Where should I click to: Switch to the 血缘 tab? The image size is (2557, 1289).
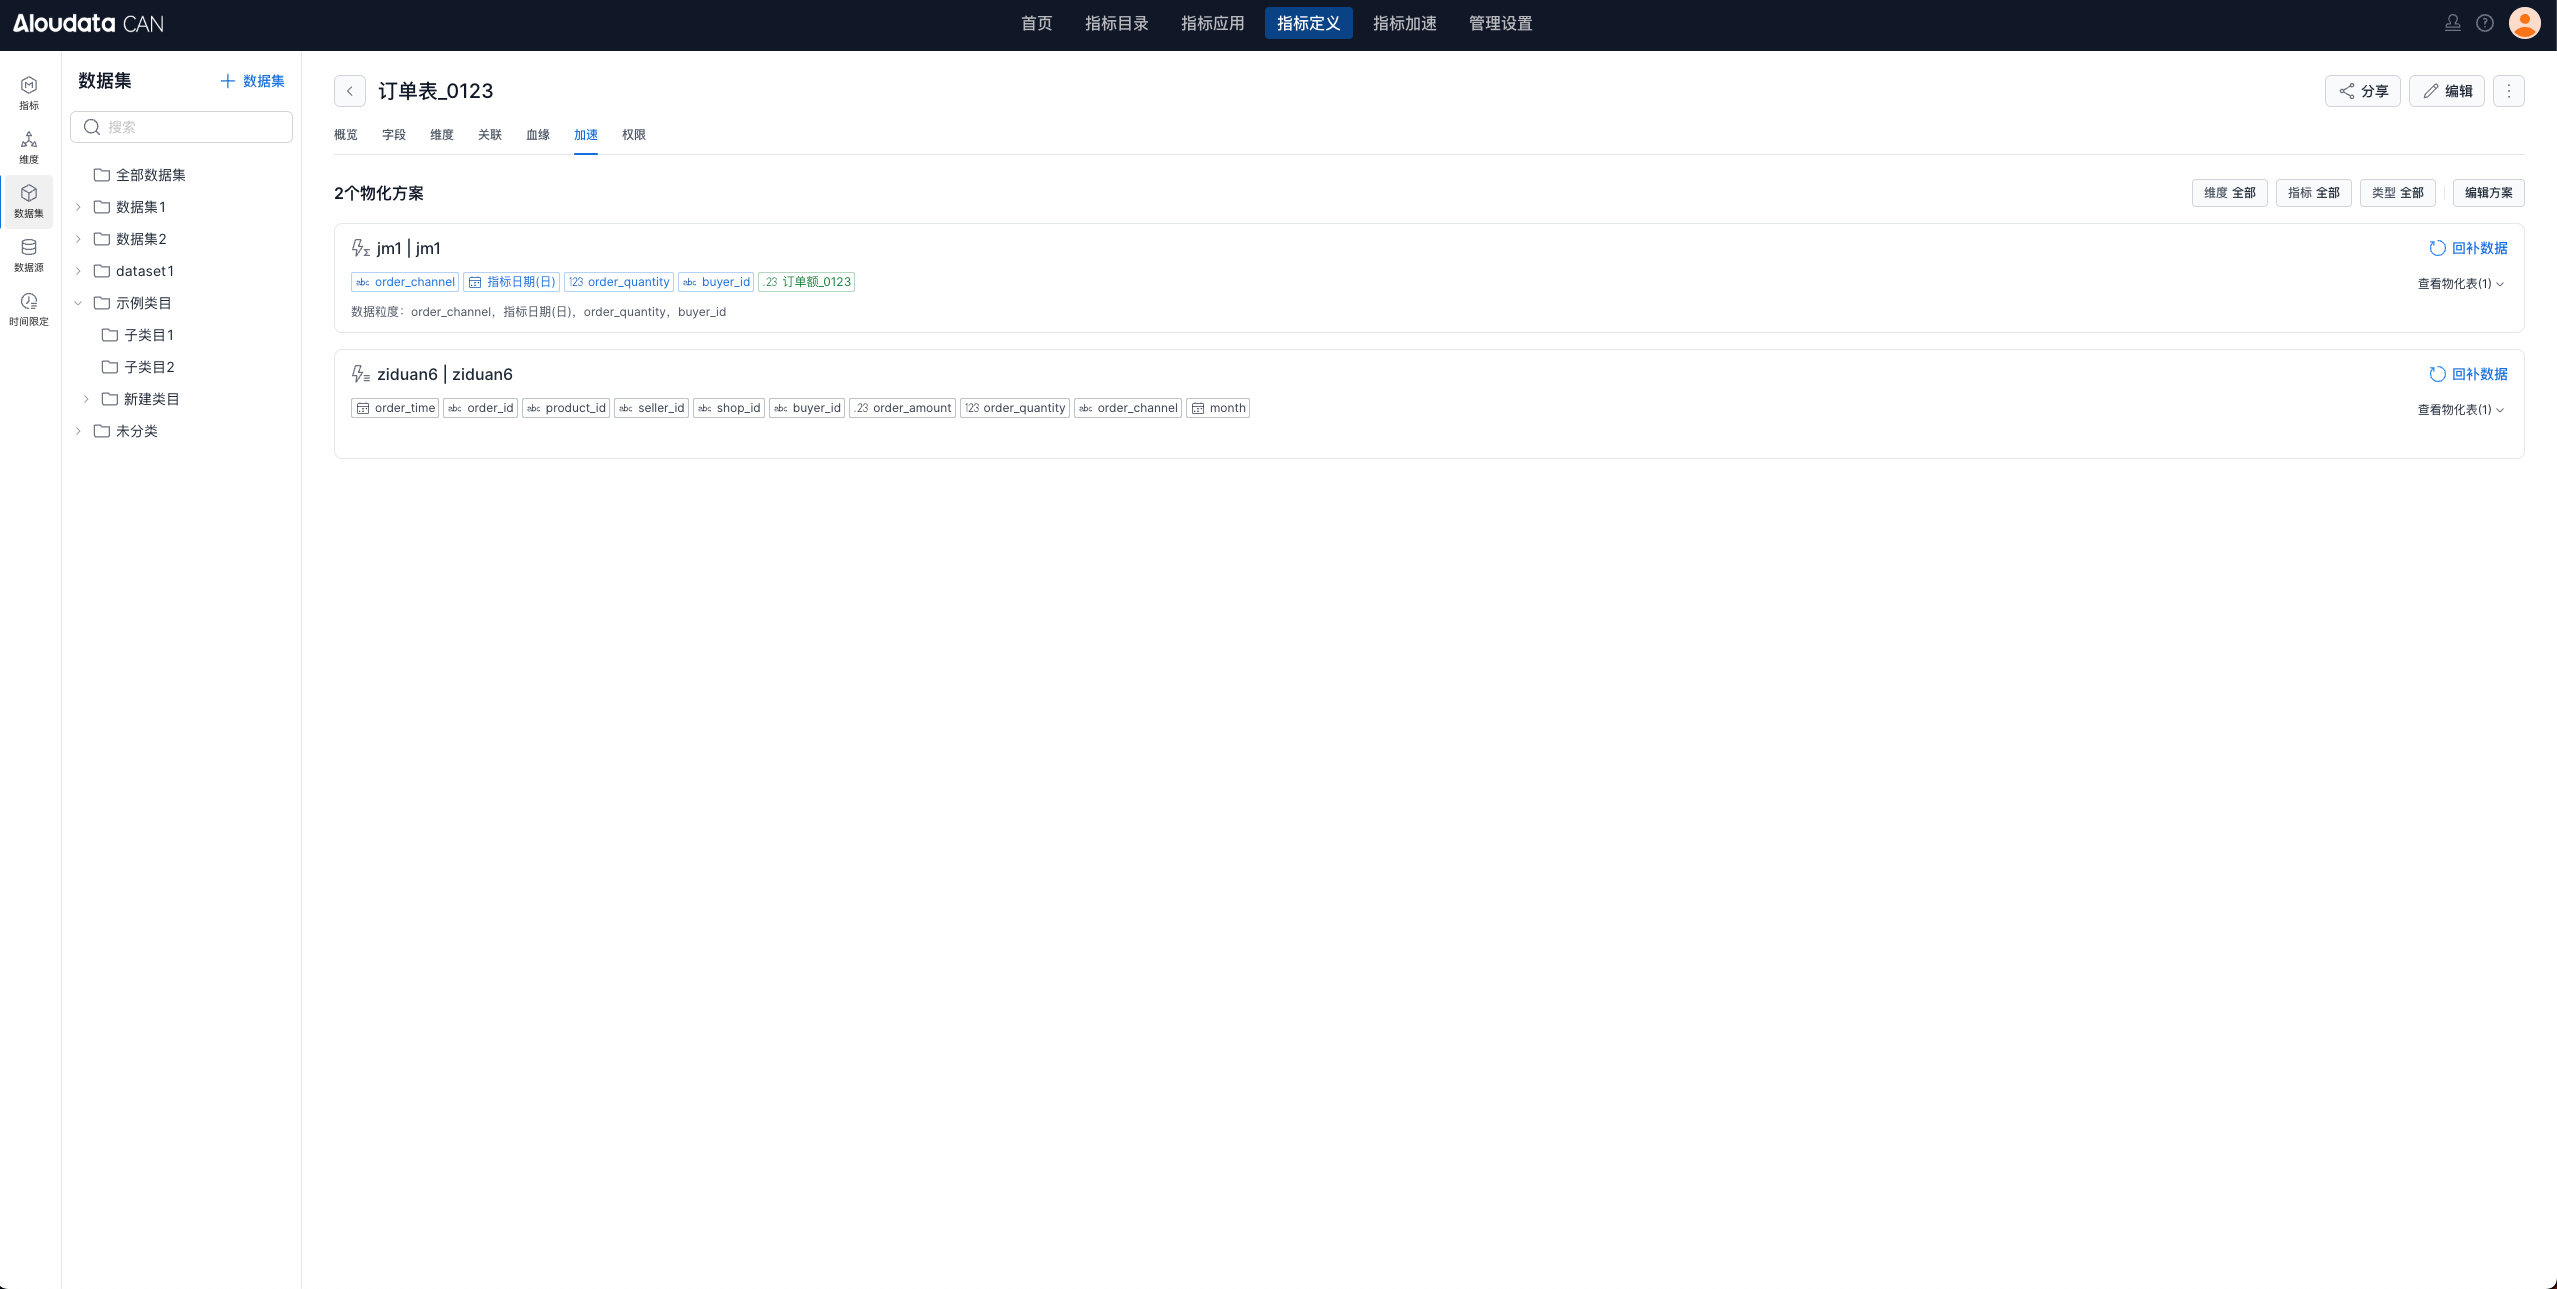(538, 135)
